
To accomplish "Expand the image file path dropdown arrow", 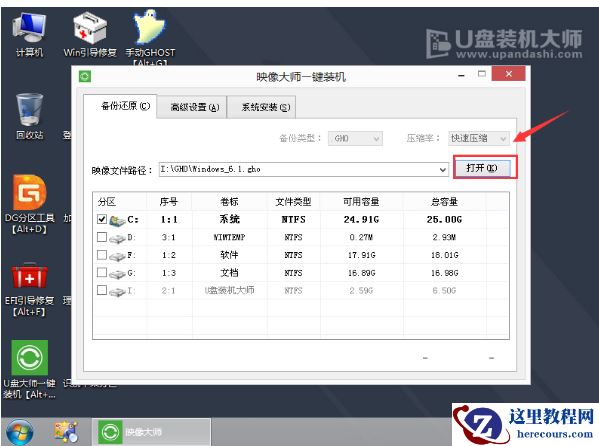I will (442, 169).
